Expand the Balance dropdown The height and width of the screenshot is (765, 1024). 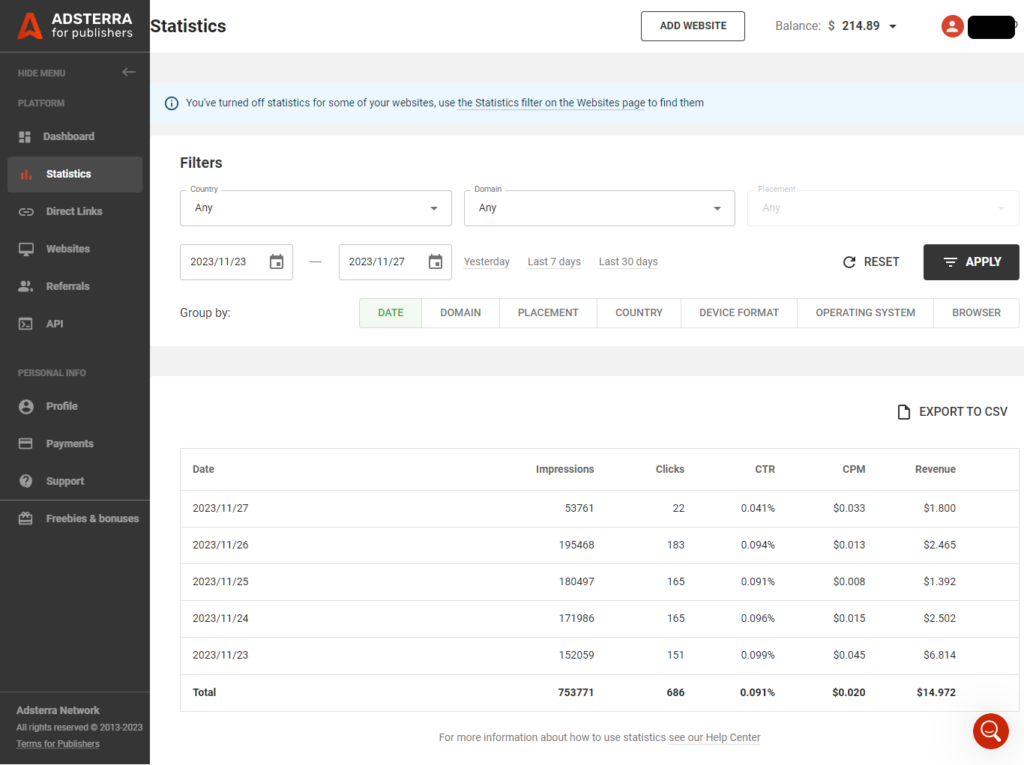tap(893, 26)
